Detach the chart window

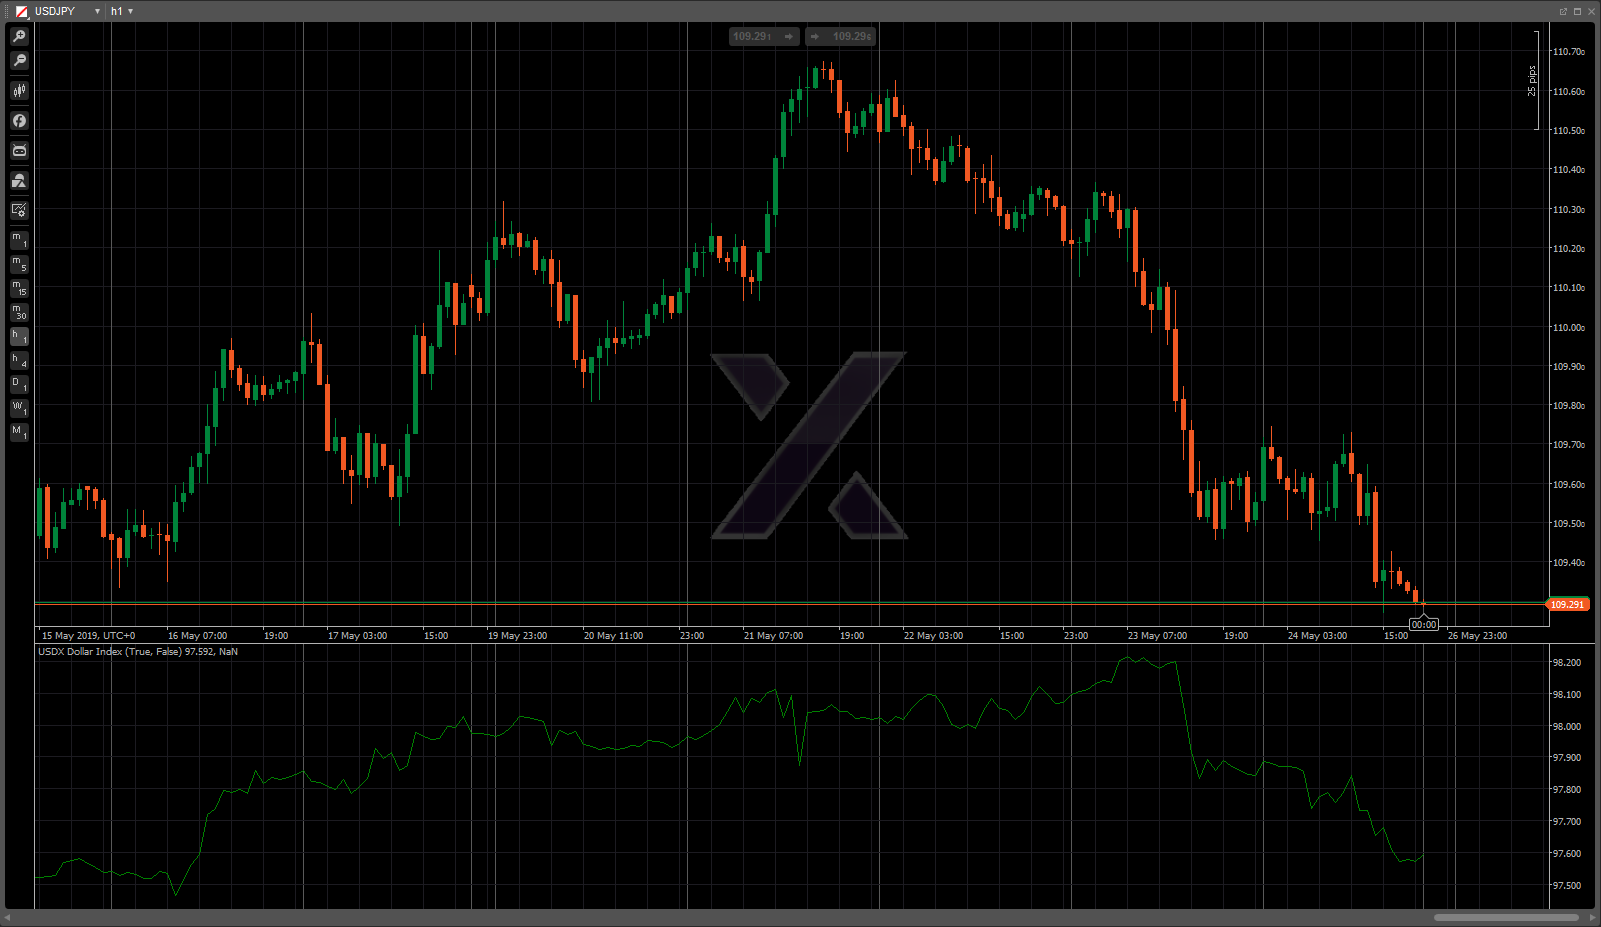pos(1563,11)
